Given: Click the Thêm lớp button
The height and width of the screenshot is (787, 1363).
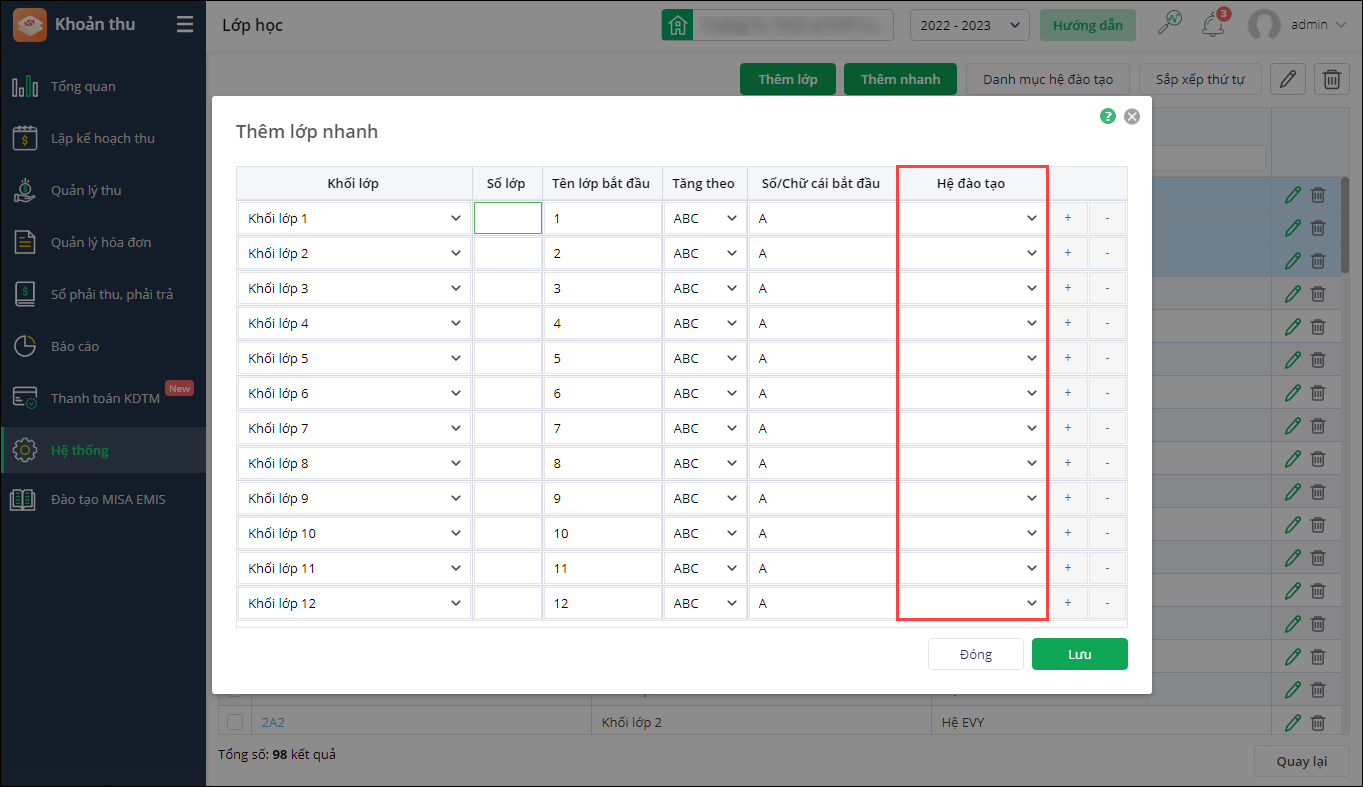Looking at the screenshot, I should [788, 79].
